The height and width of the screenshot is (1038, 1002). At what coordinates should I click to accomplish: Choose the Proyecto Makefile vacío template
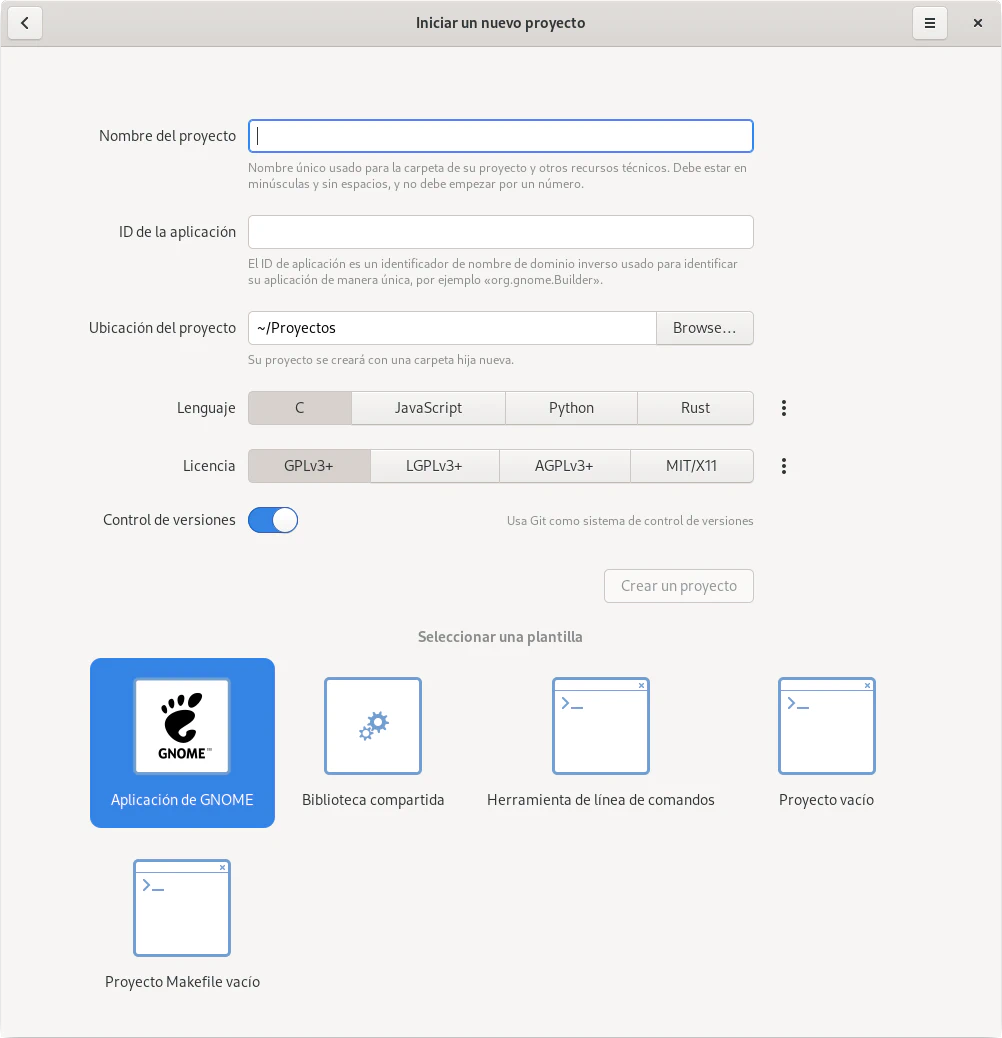tap(182, 908)
